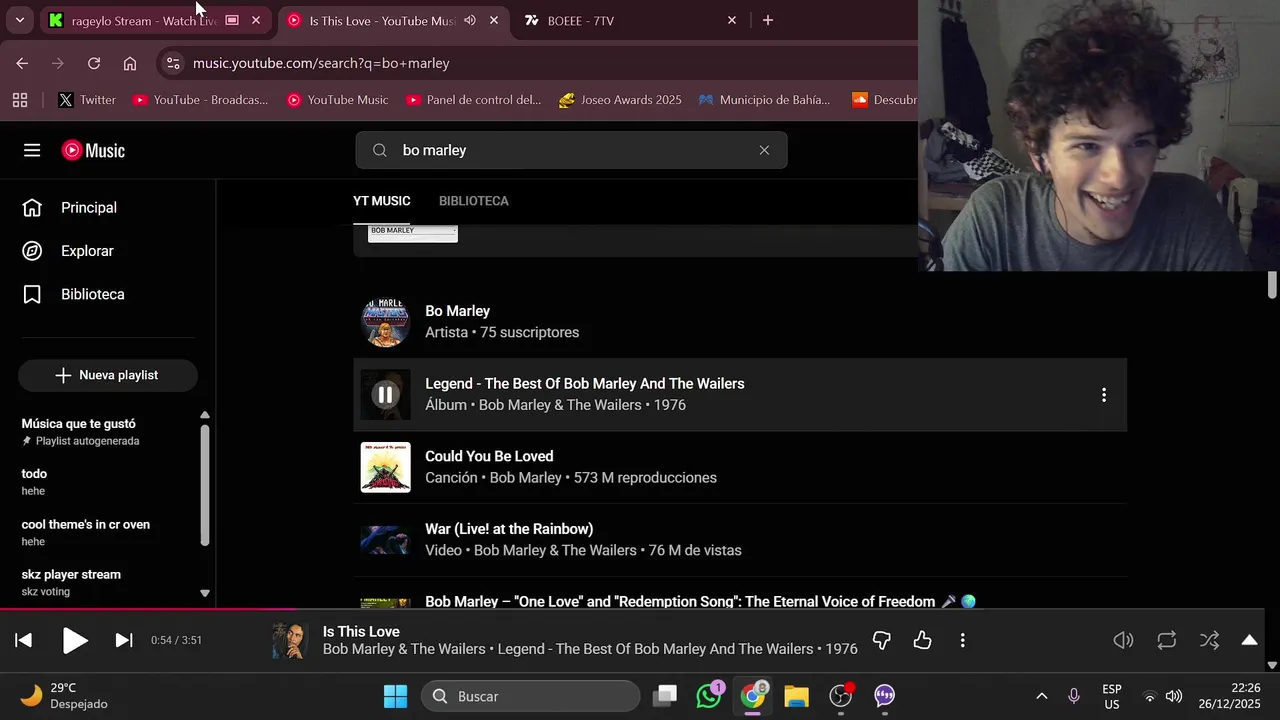Open the Bo Marley artist result
Viewport: 1280px width, 720px height.
[740, 322]
